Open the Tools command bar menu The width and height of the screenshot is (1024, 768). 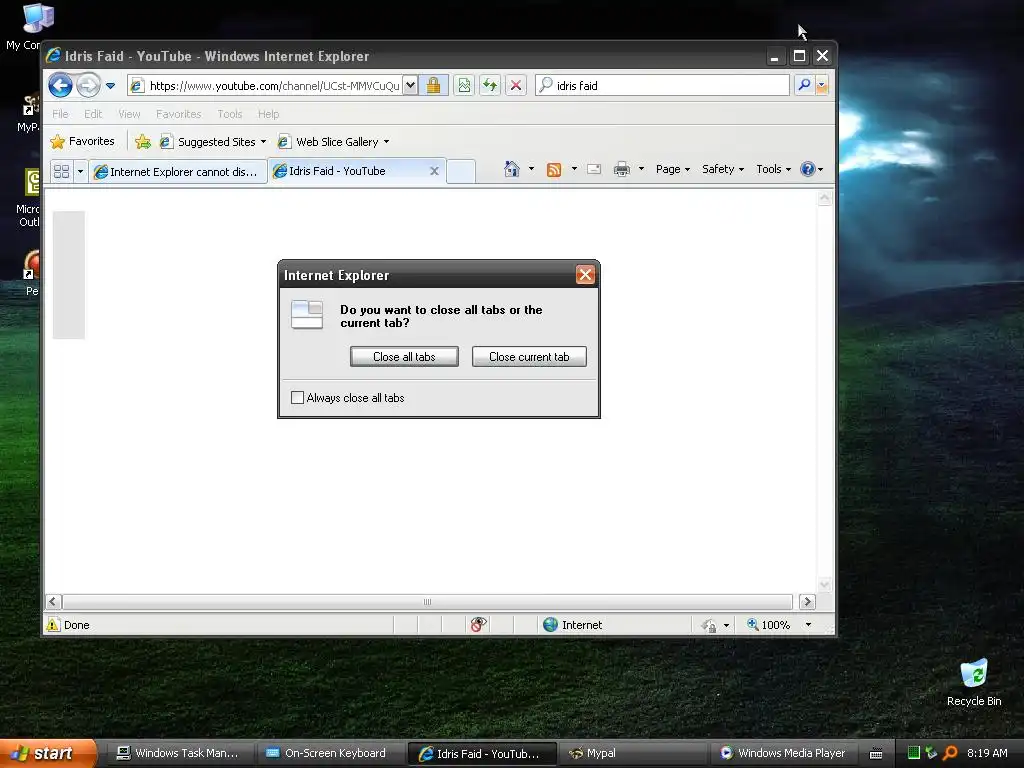coord(773,169)
